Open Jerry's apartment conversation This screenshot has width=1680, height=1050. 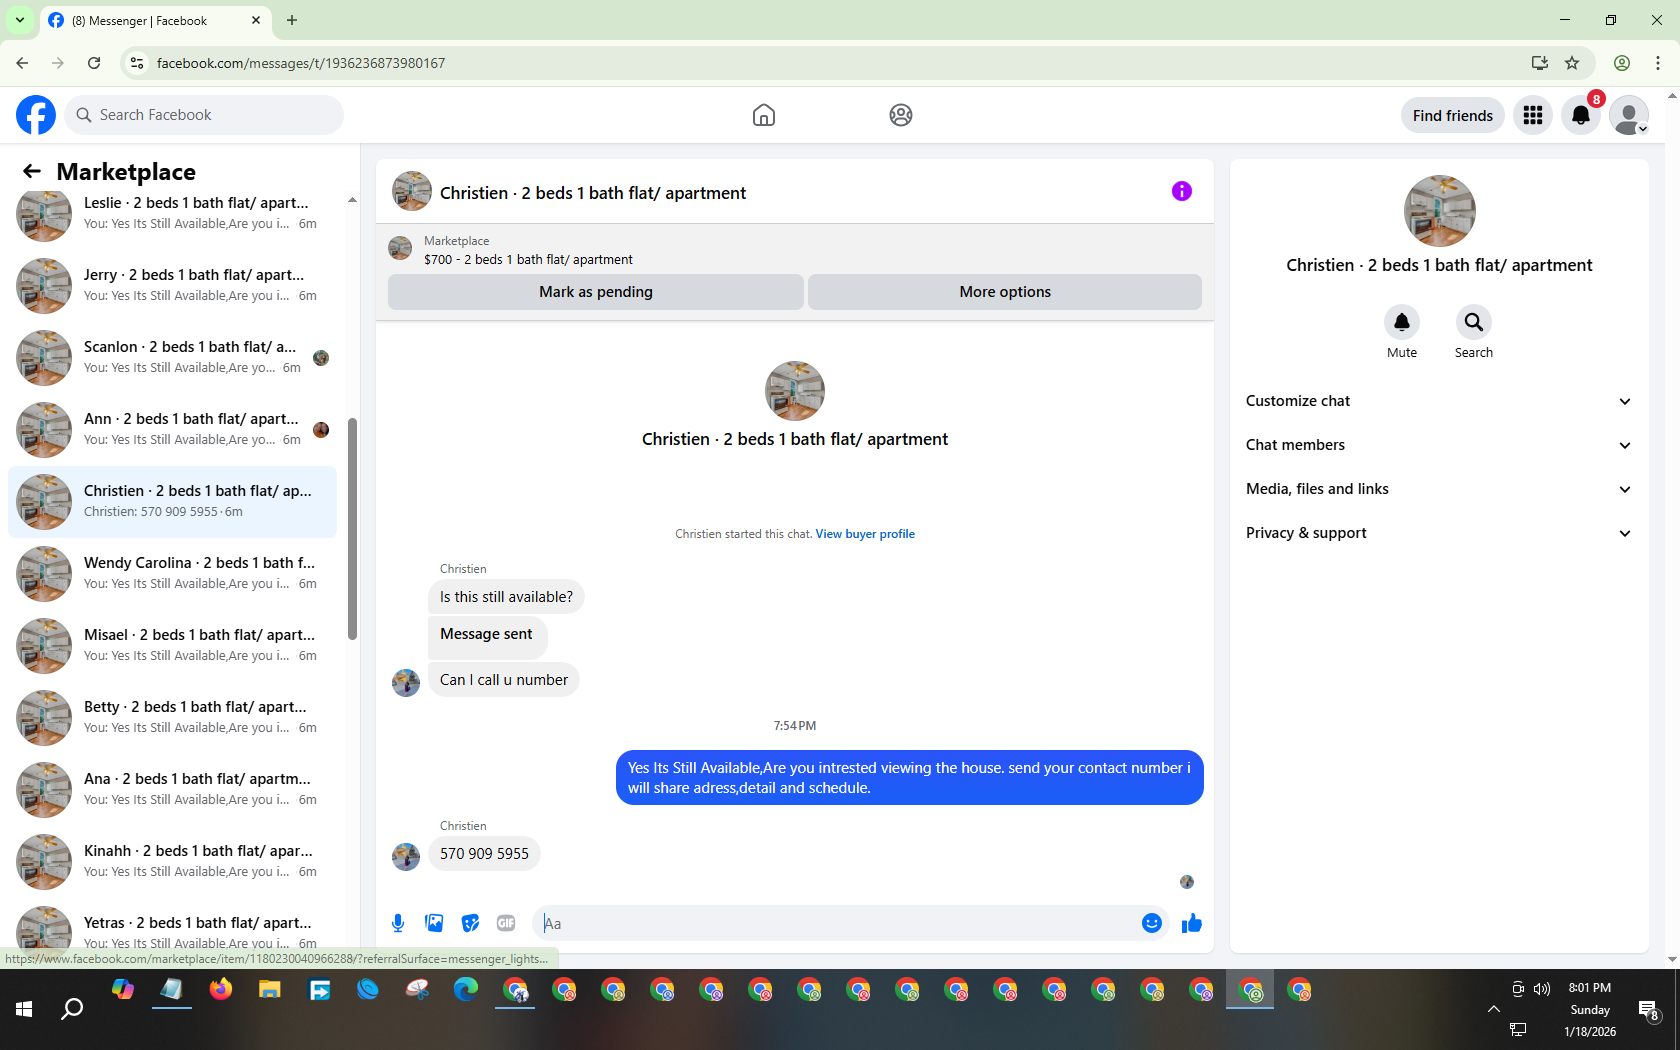pos(172,285)
